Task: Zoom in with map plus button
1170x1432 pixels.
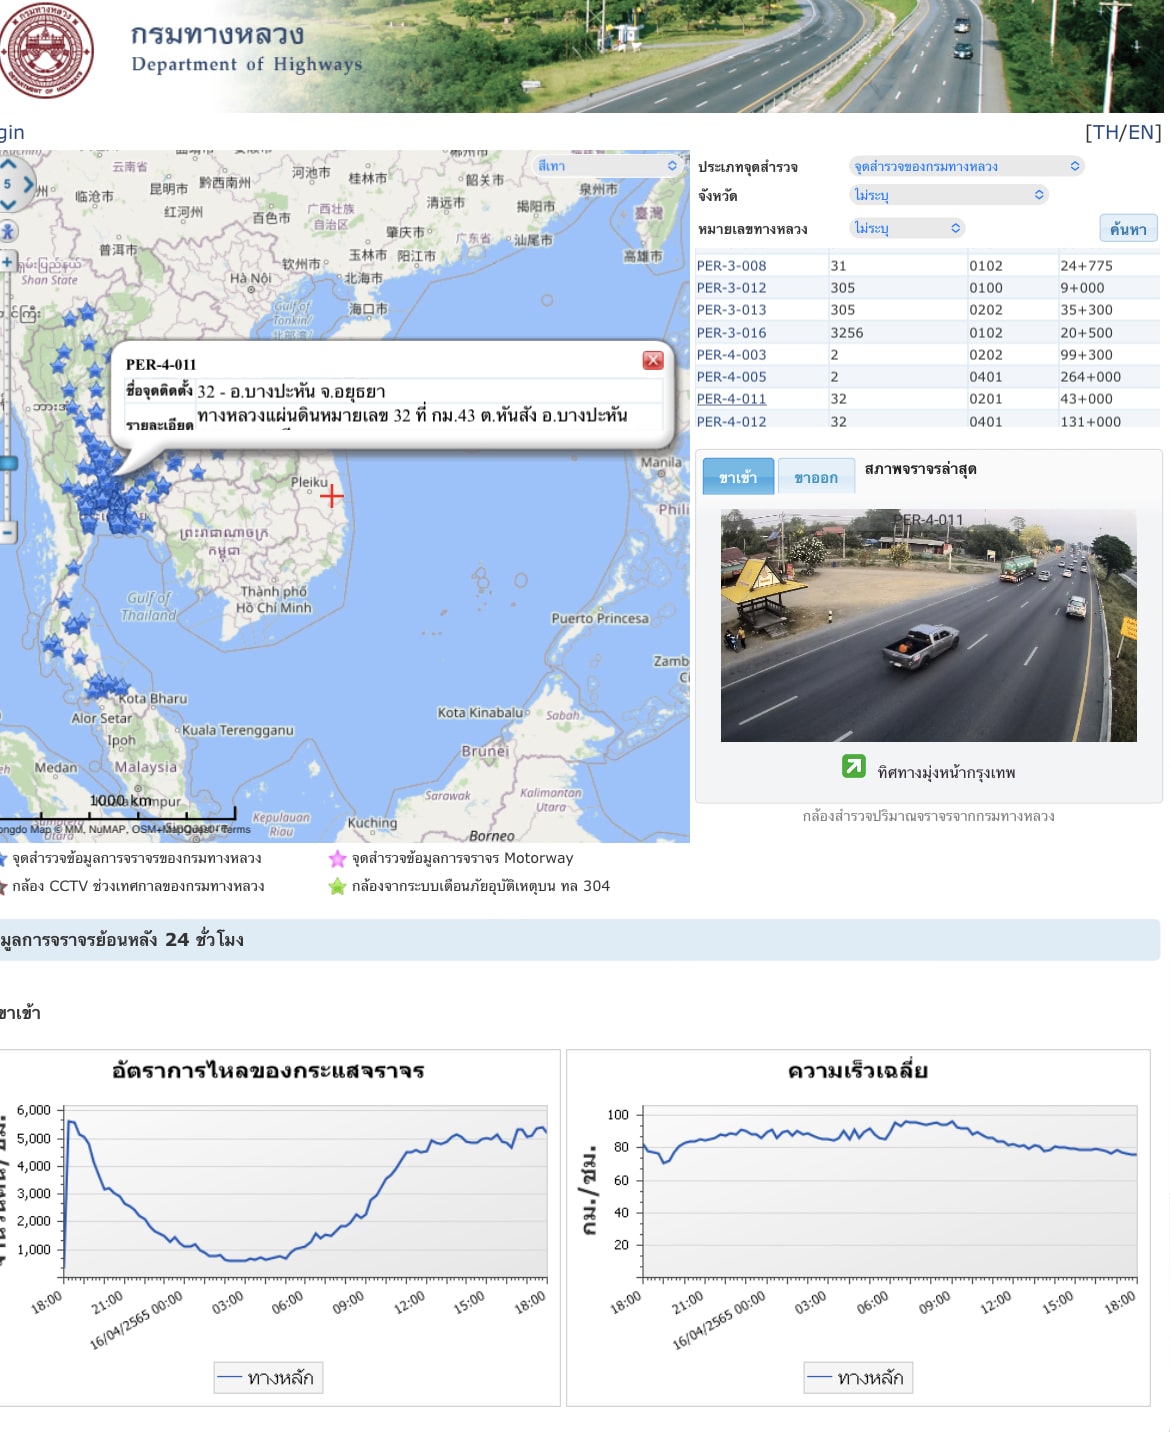Action: click(x=8, y=262)
